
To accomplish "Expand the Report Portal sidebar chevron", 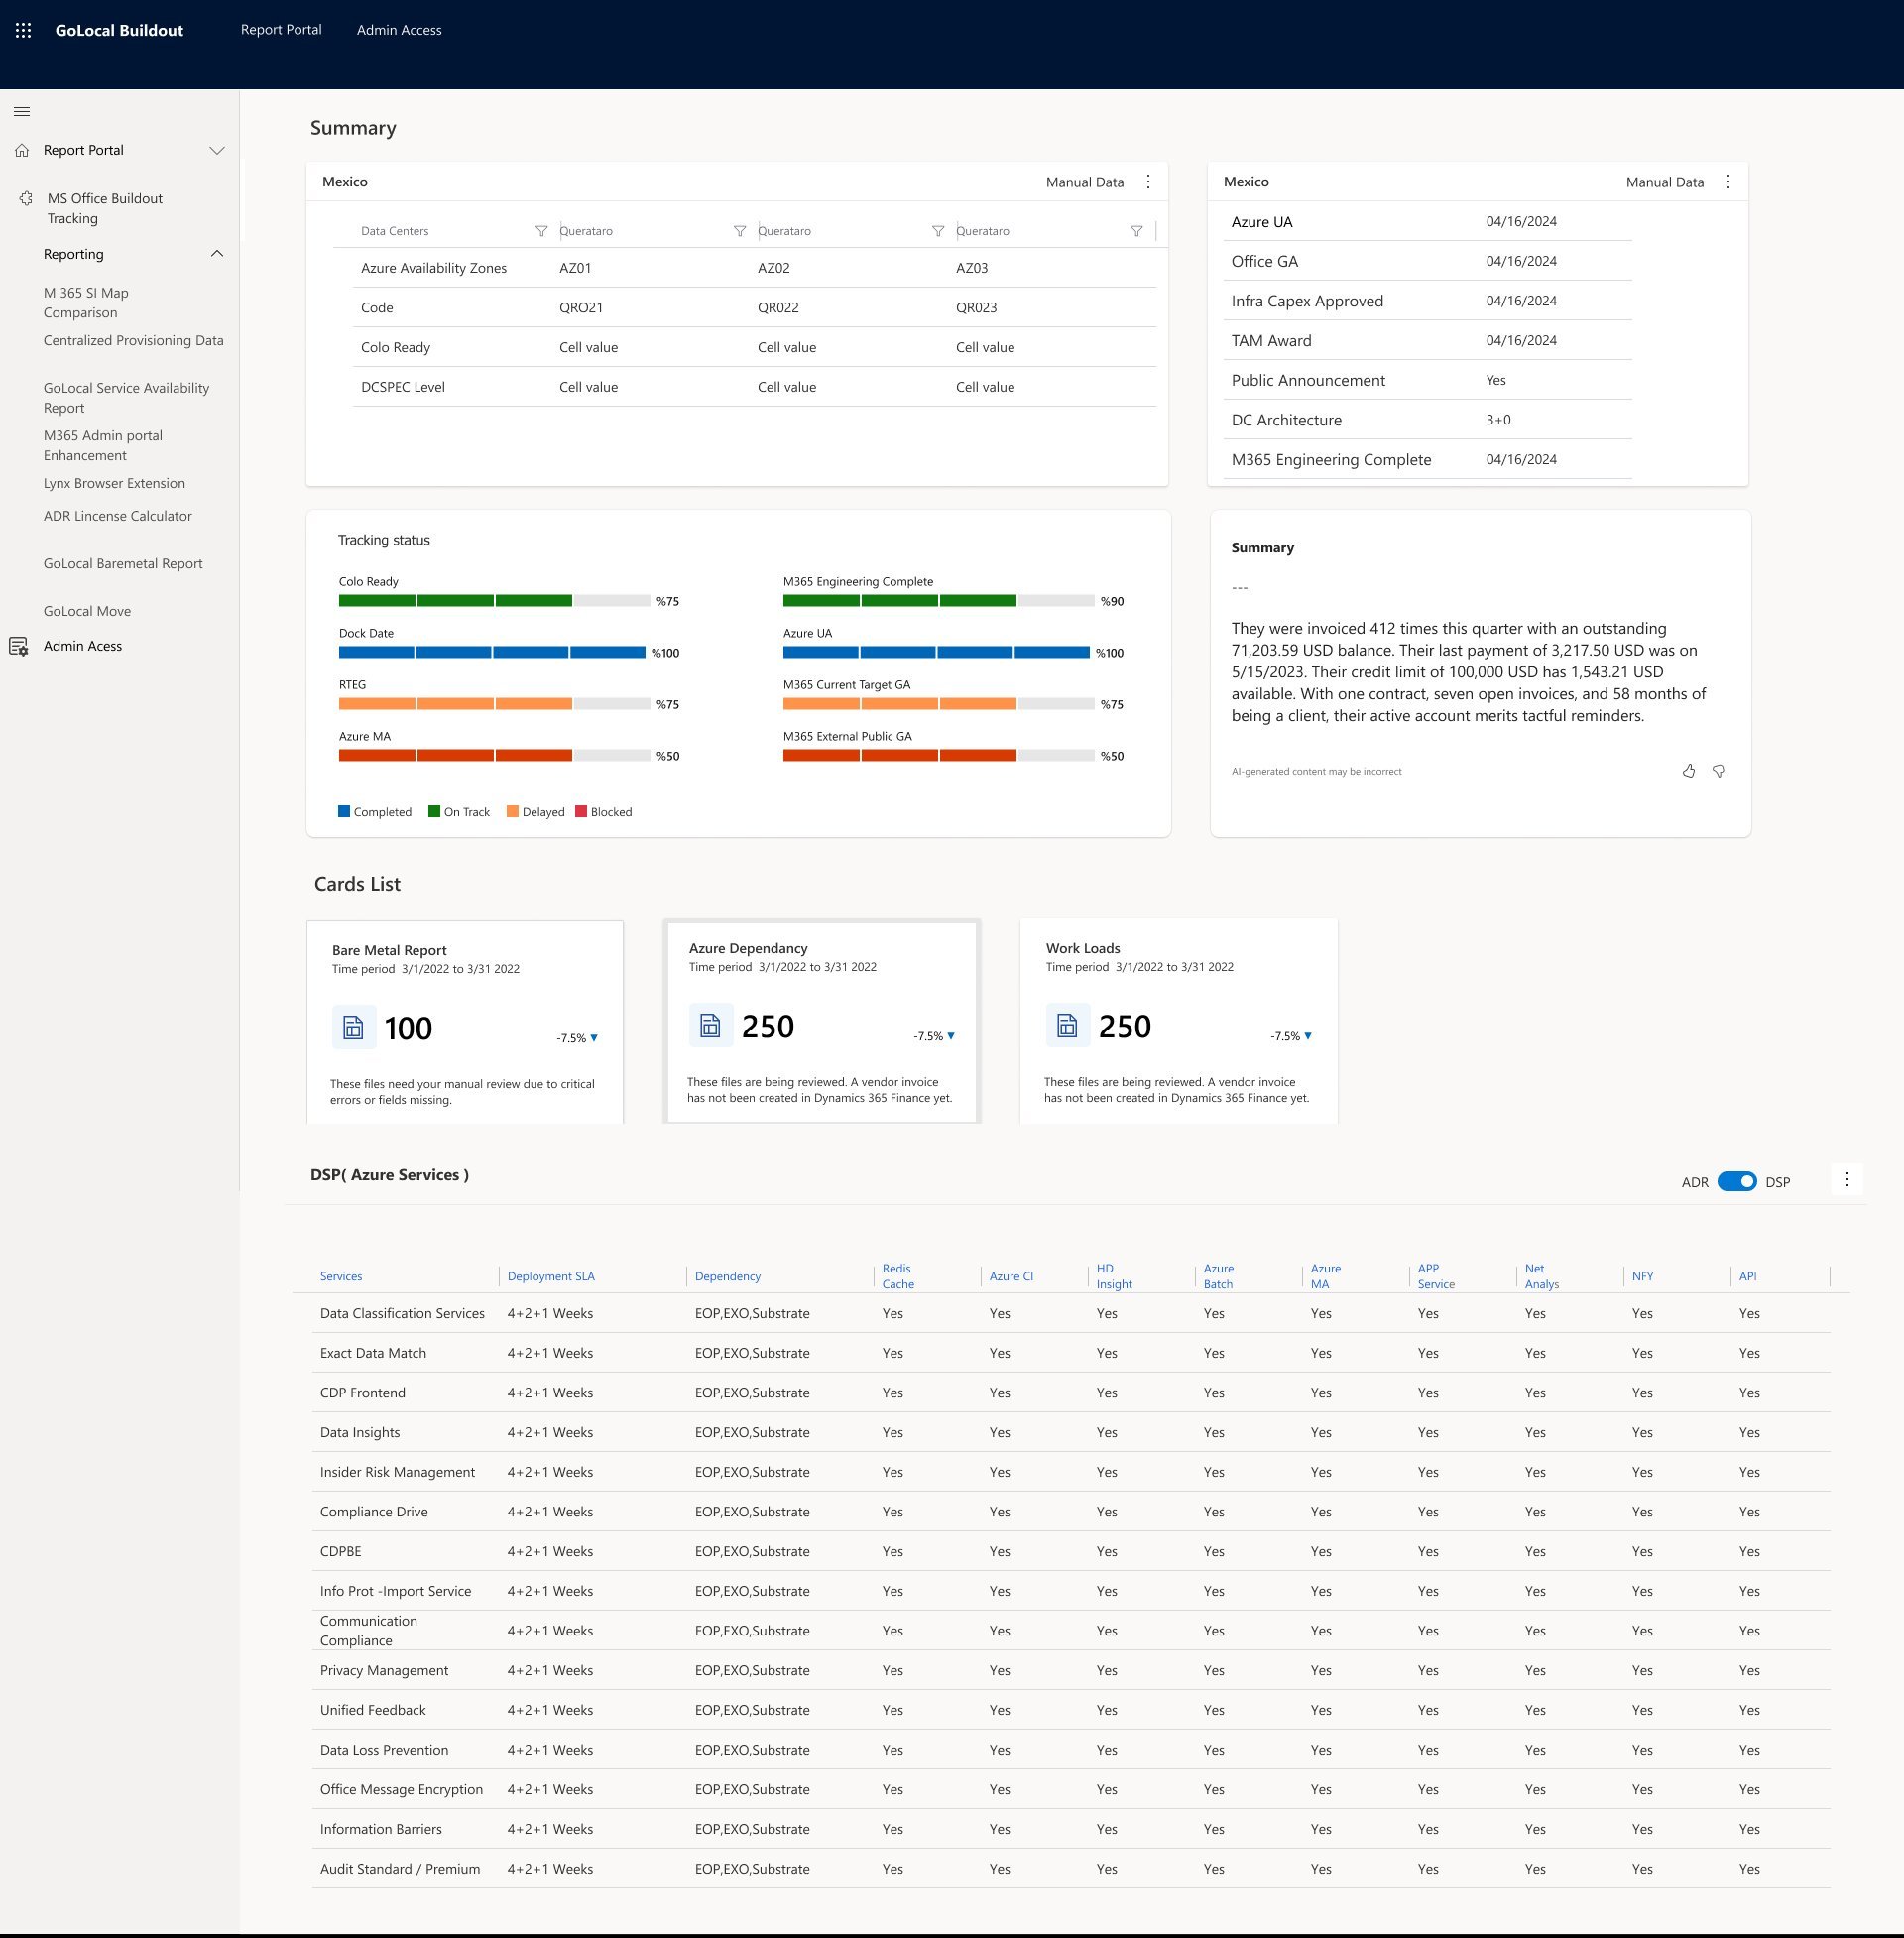I will (217, 151).
